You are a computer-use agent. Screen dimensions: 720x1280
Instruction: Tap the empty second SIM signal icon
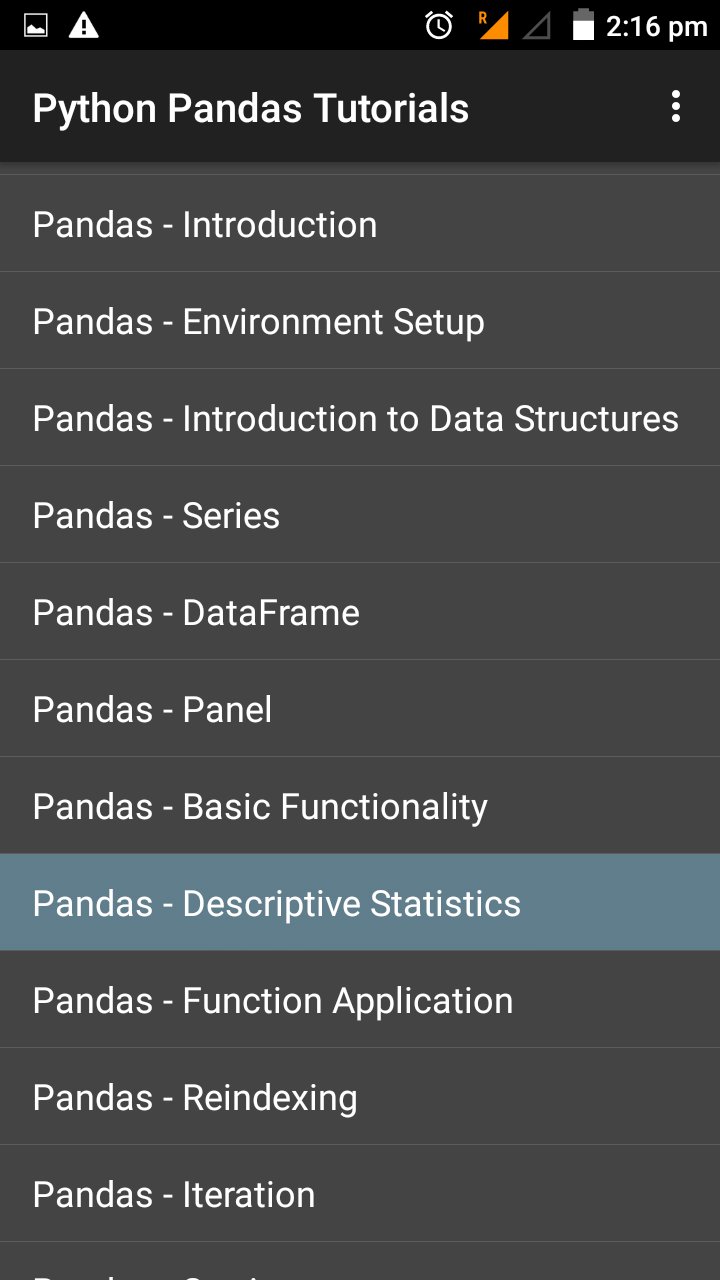537,25
